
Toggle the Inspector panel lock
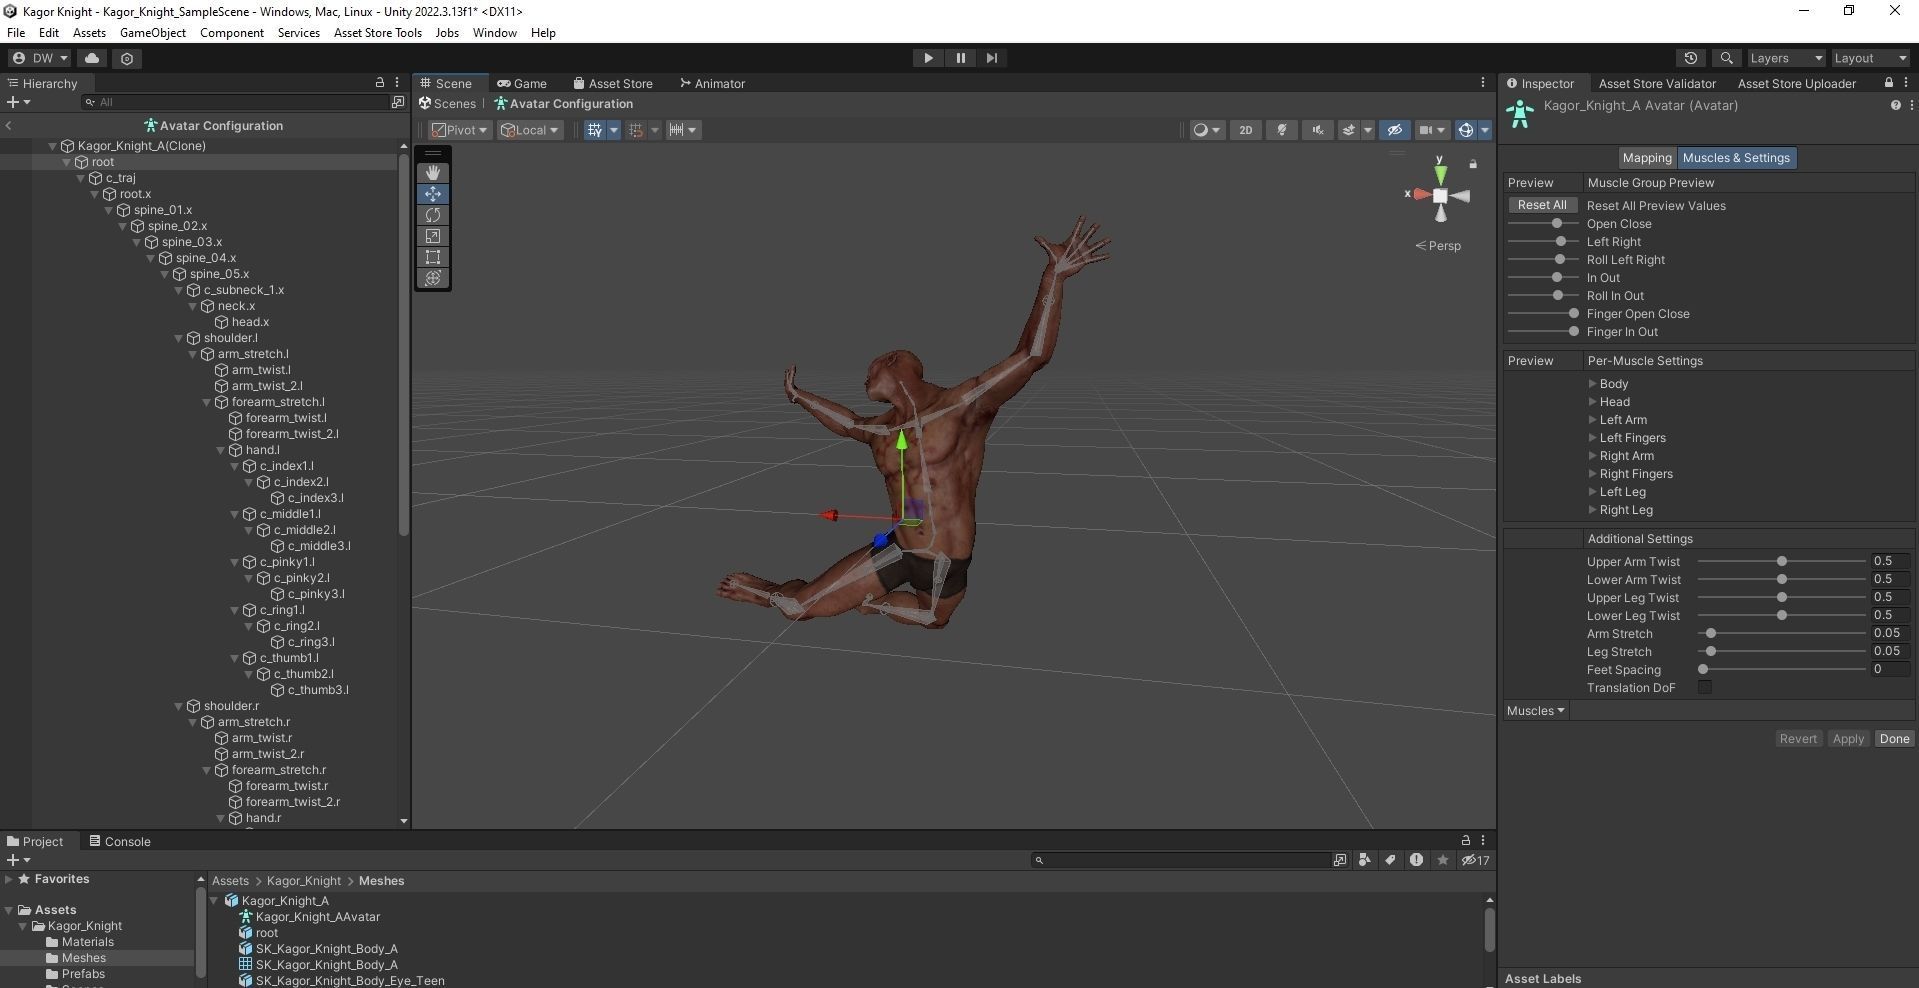click(1888, 83)
